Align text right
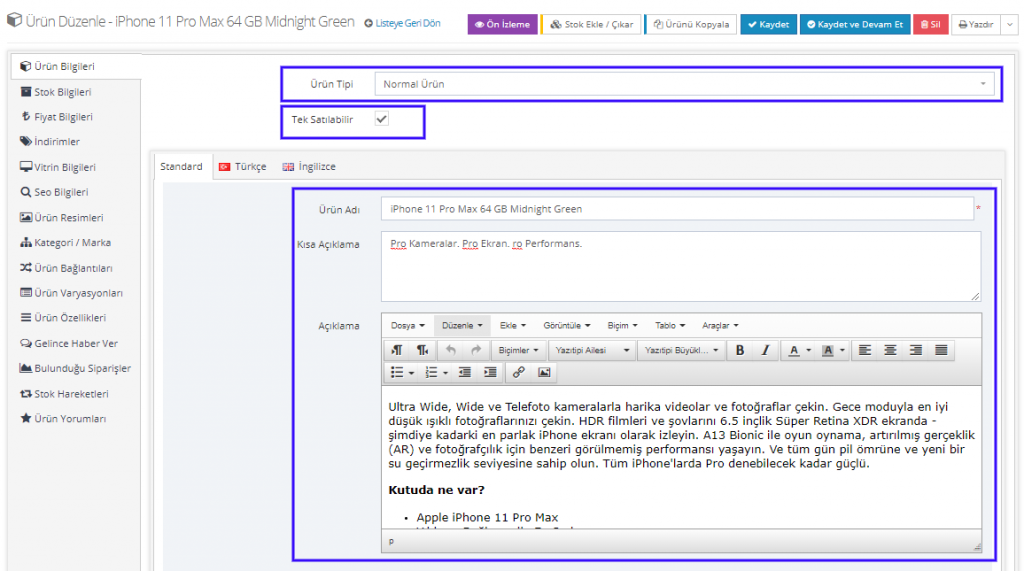 [x=916, y=350]
